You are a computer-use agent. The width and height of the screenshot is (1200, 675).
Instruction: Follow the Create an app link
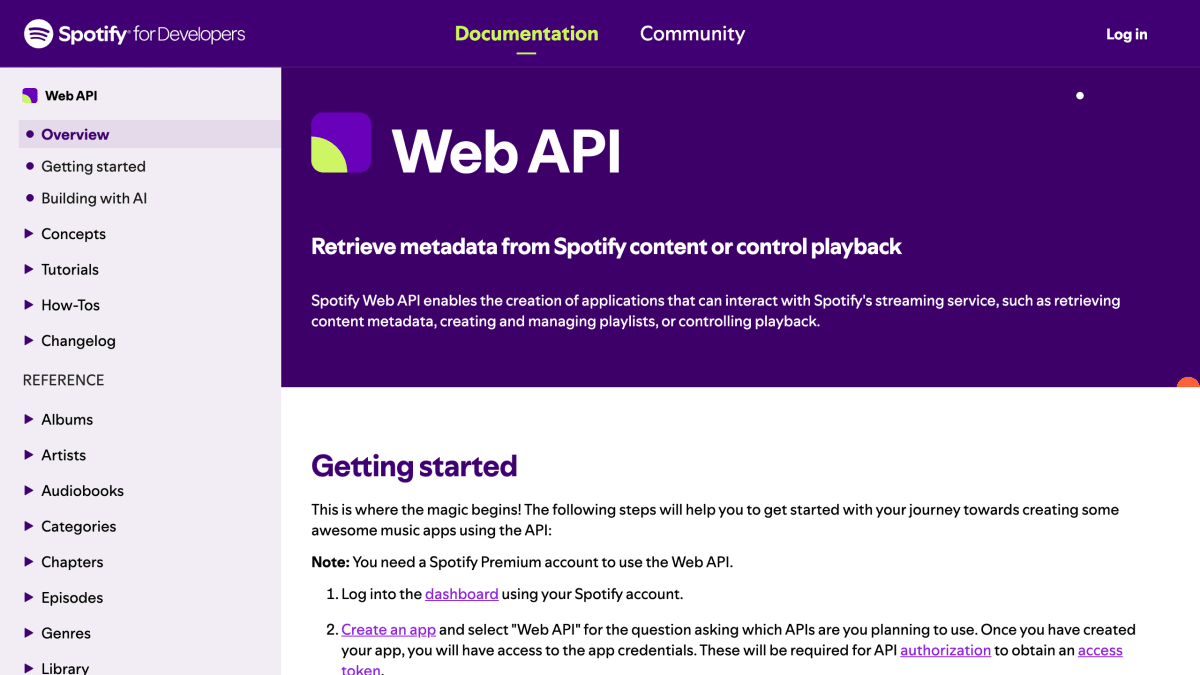[x=388, y=630]
